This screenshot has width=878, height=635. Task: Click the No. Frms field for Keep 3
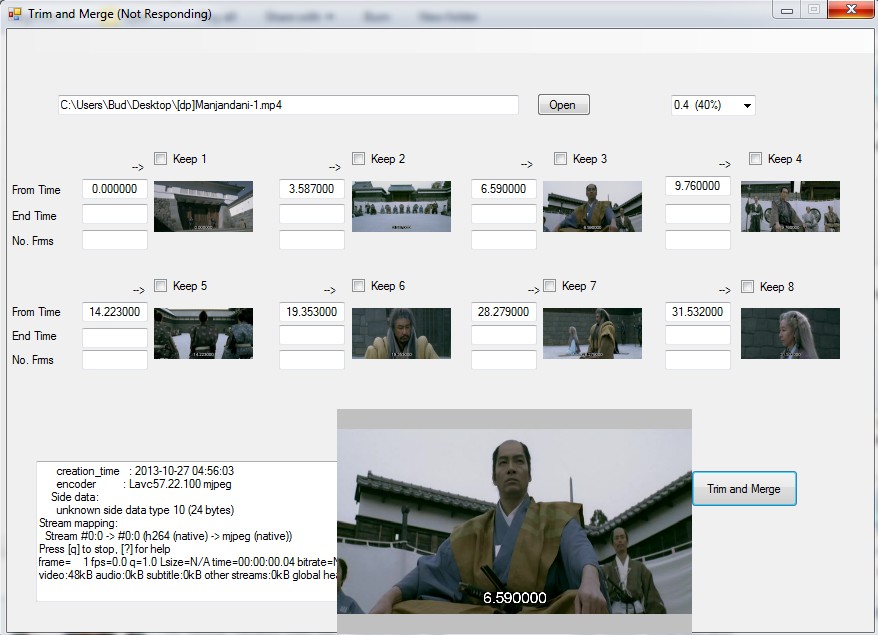point(503,240)
